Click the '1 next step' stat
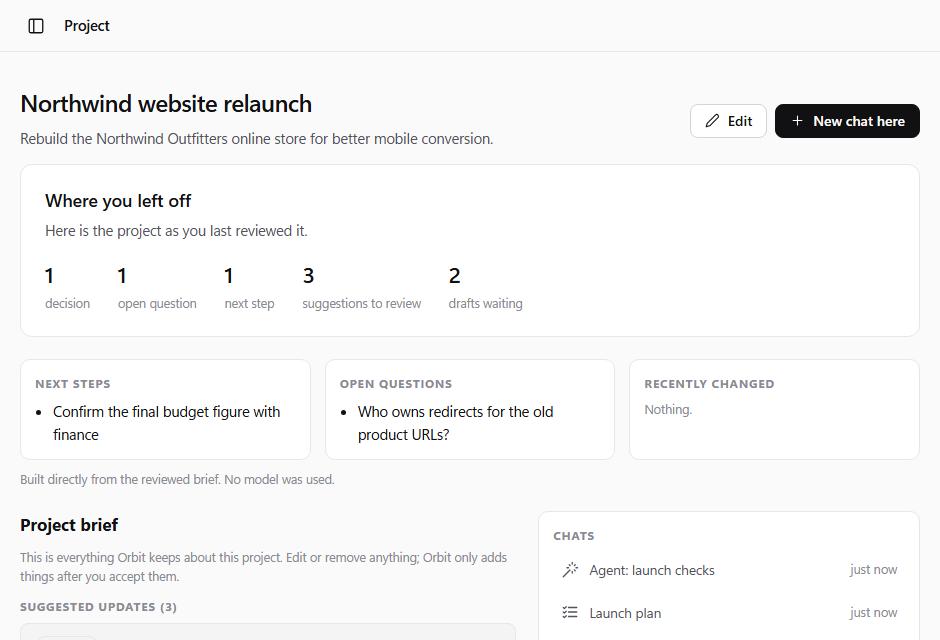Viewport: 940px width, 640px height. coord(249,288)
